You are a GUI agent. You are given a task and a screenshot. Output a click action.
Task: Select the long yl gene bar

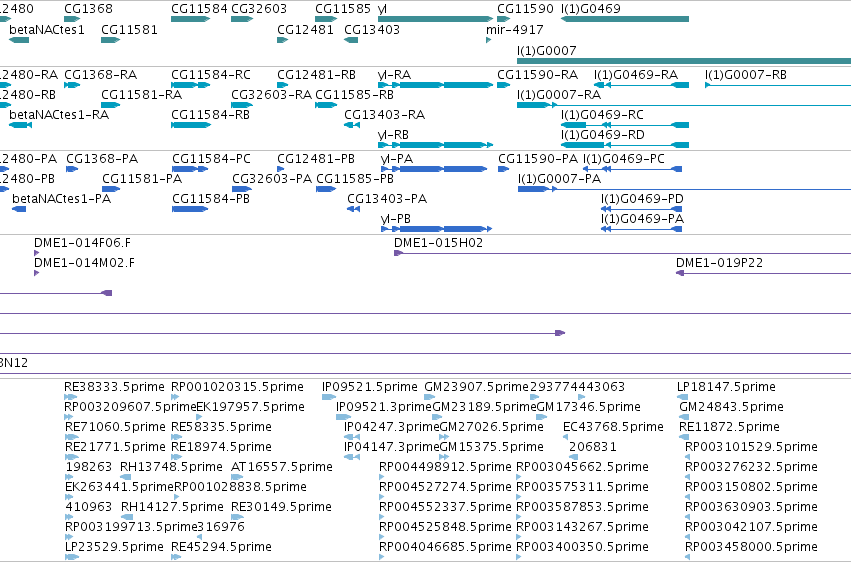click(x=435, y=19)
